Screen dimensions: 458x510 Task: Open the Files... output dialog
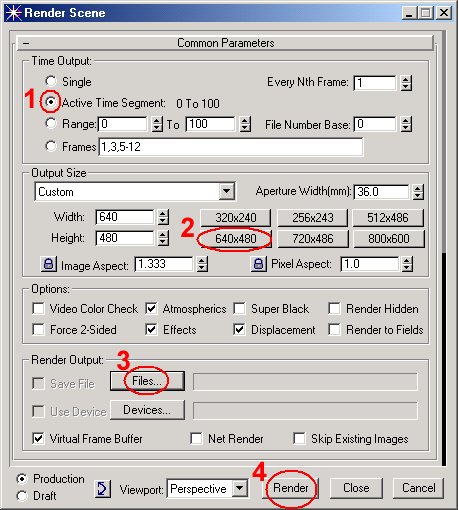[x=147, y=381]
